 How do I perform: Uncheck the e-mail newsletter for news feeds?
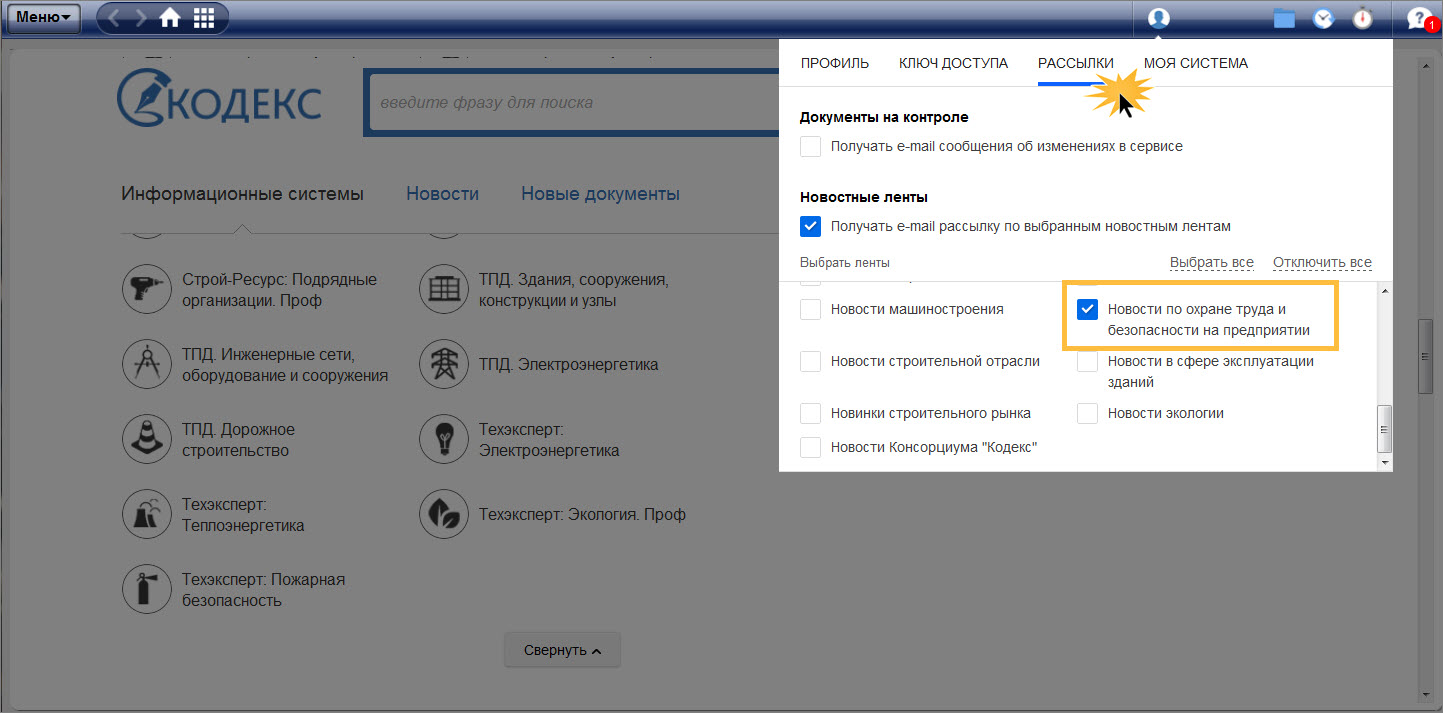[x=810, y=227]
